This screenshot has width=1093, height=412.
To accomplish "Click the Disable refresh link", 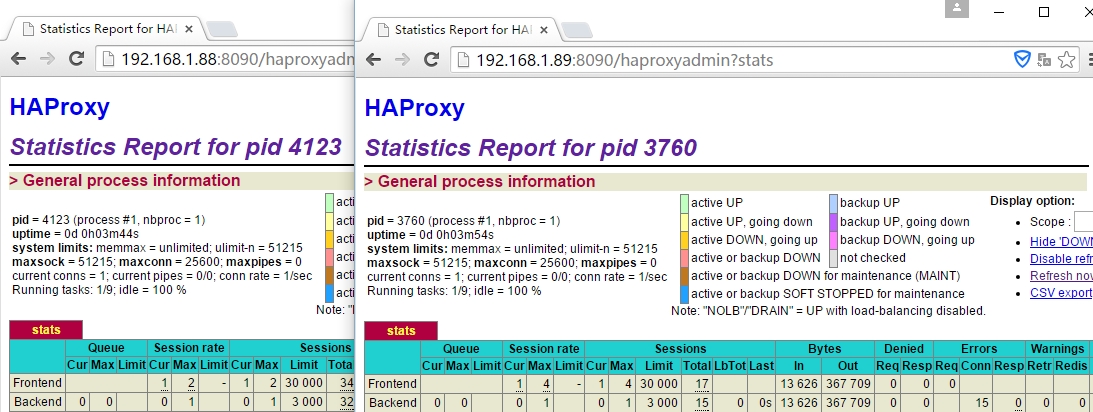I will point(1061,259).
